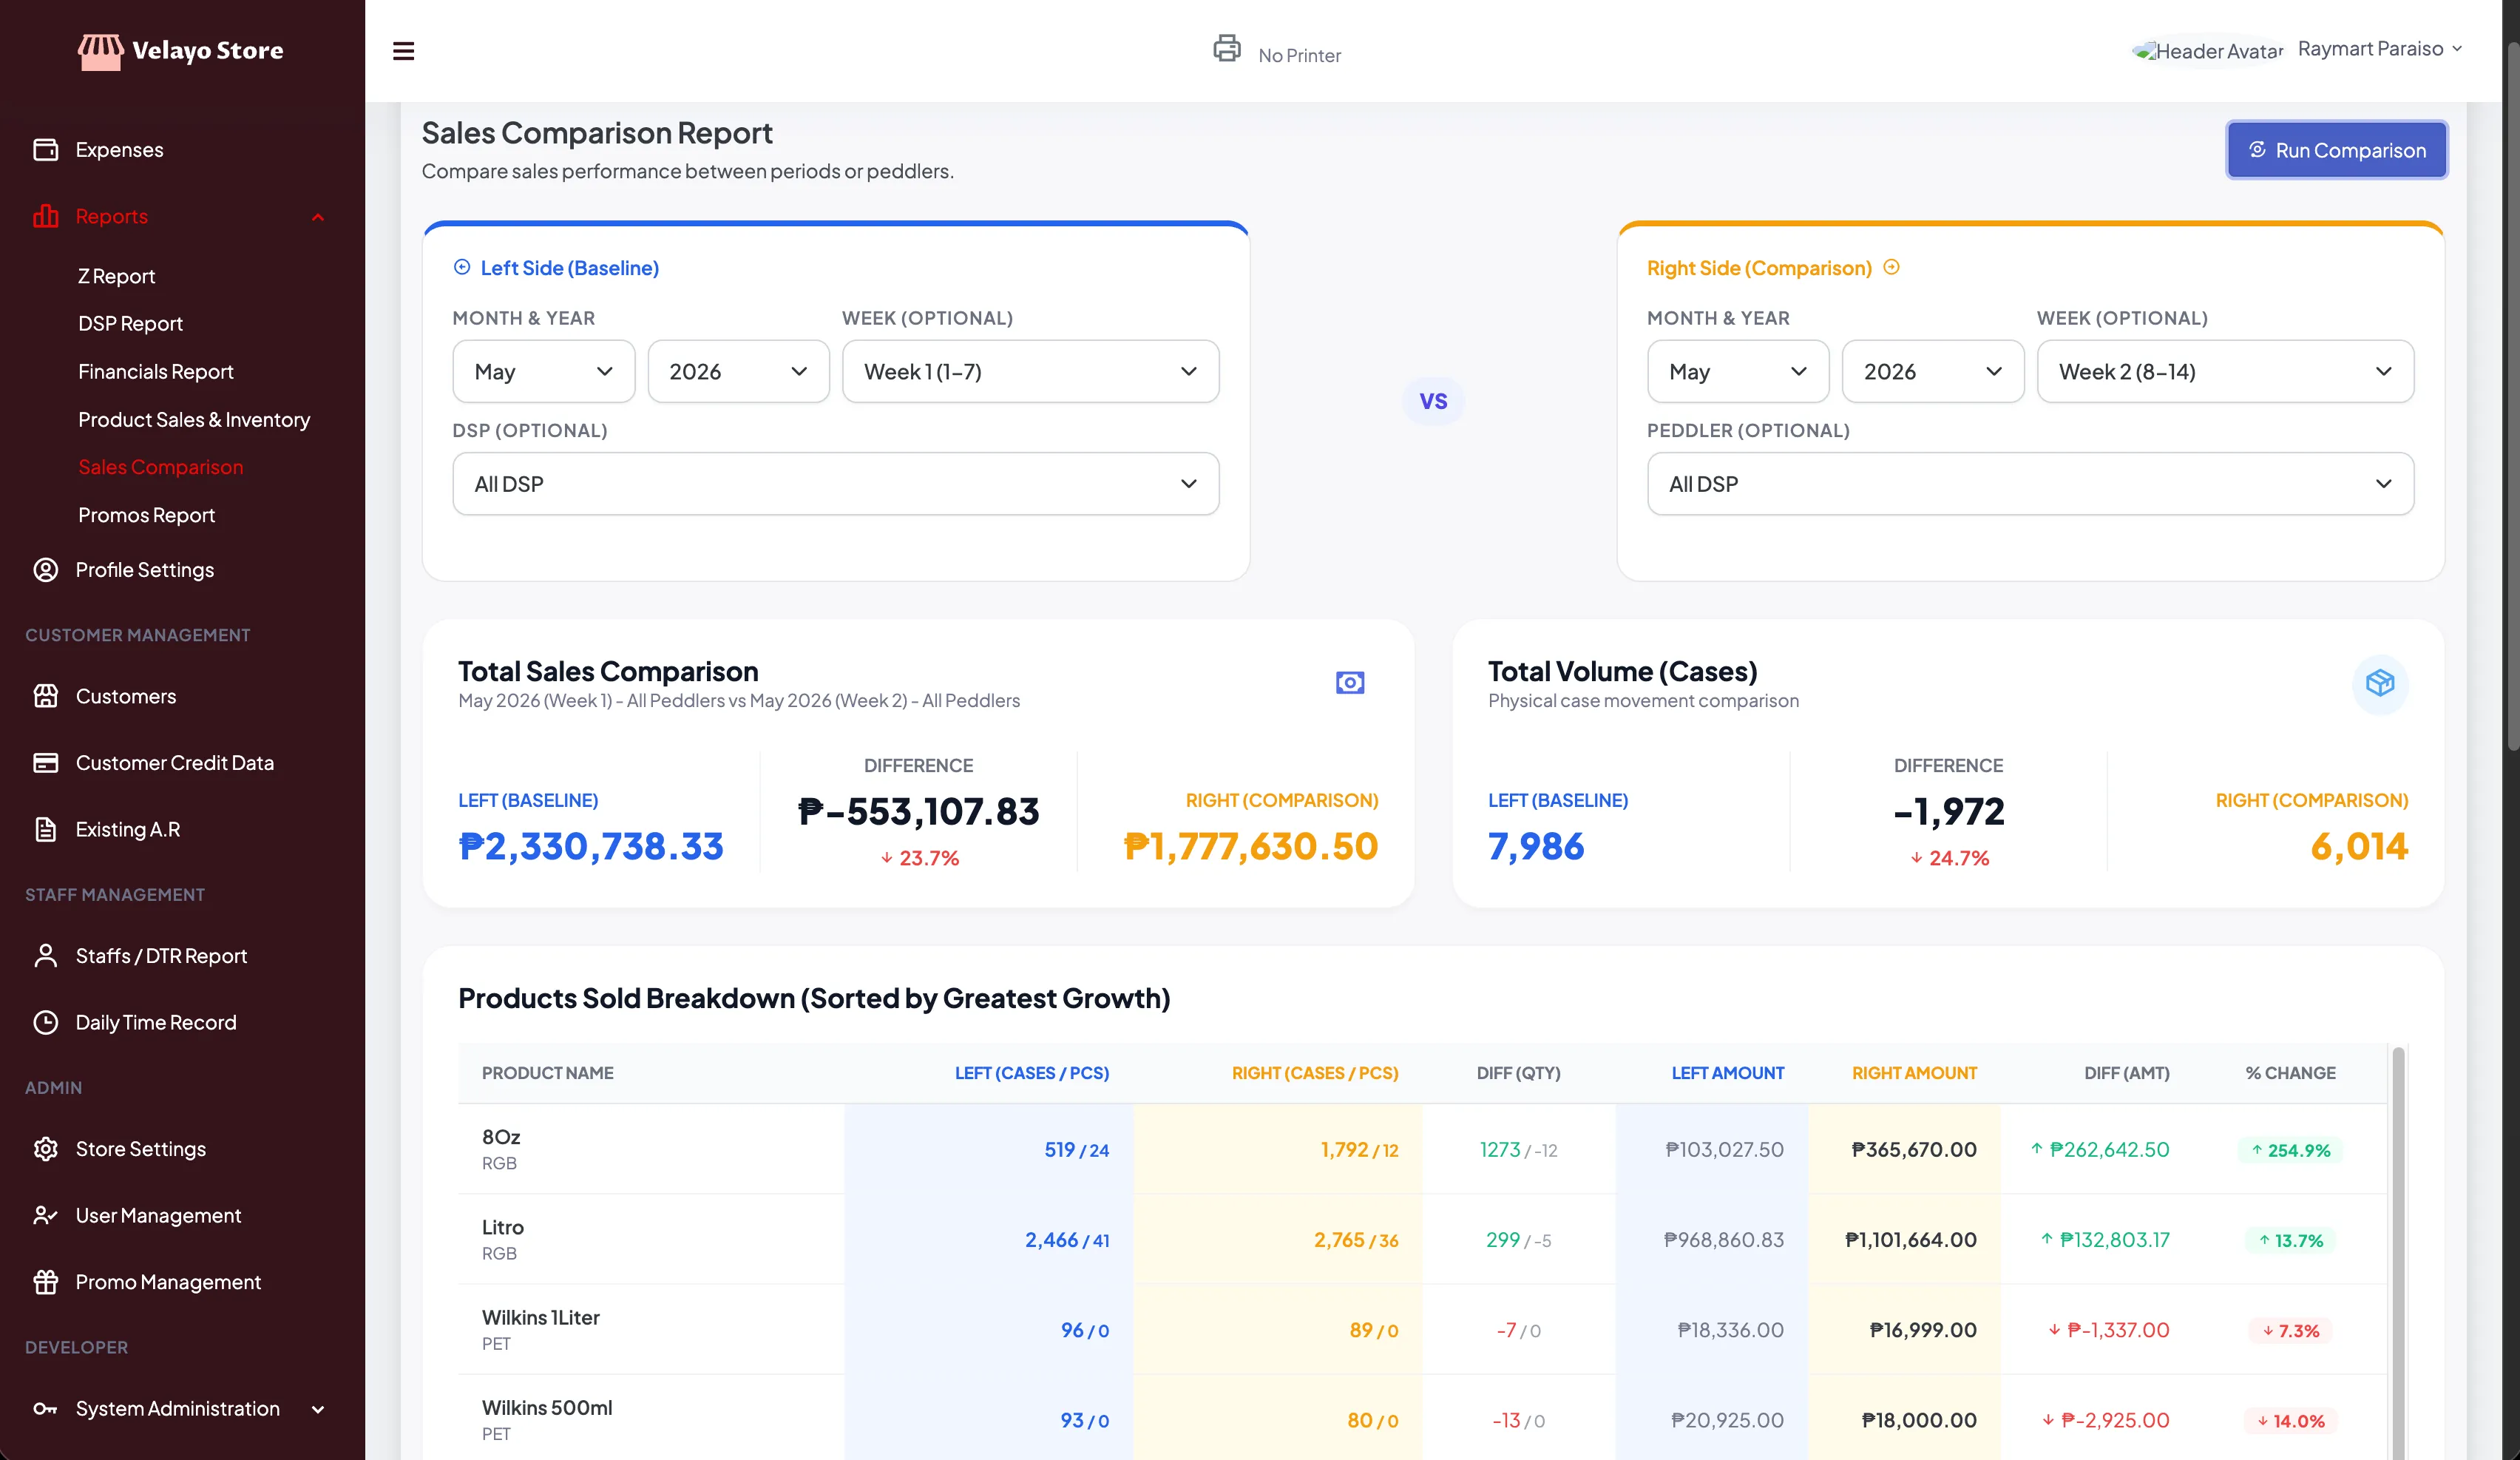
Task: Open the Week 2 (8–14) dropdown
Action: point(2225,372)
